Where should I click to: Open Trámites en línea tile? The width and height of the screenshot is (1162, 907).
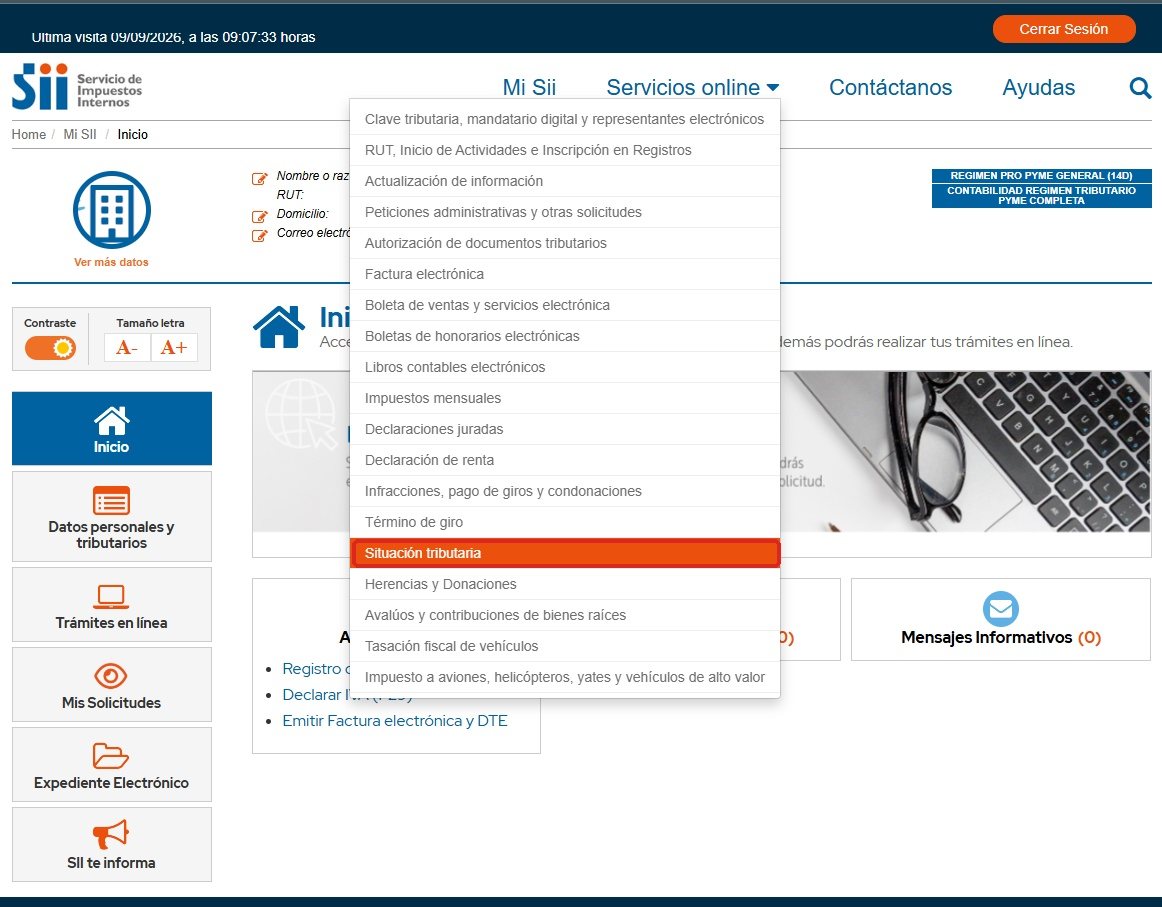click(112, 605)
